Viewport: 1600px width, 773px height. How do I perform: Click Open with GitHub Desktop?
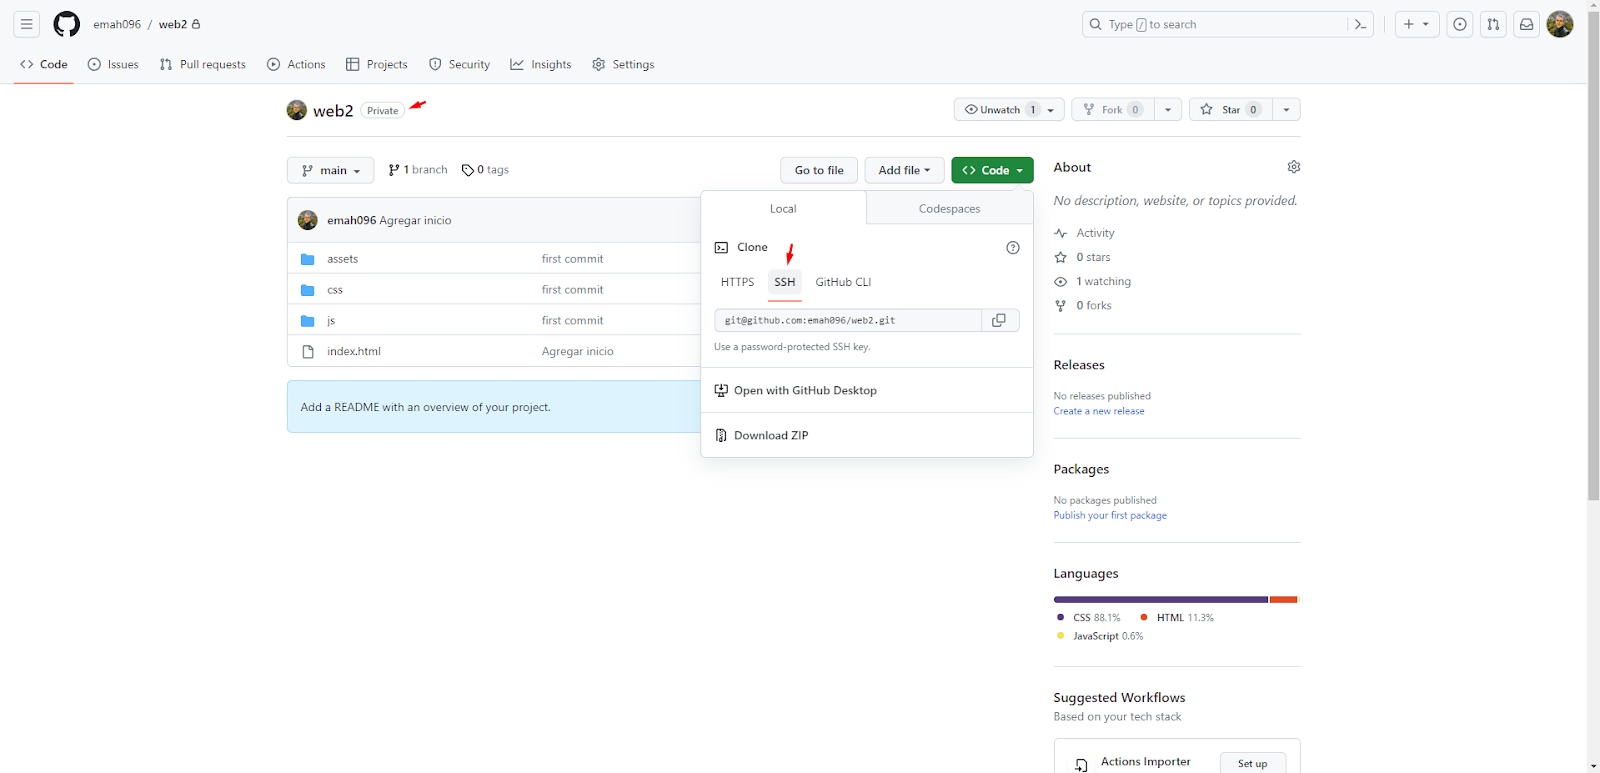pyautogui.click(x=867, y=391)
